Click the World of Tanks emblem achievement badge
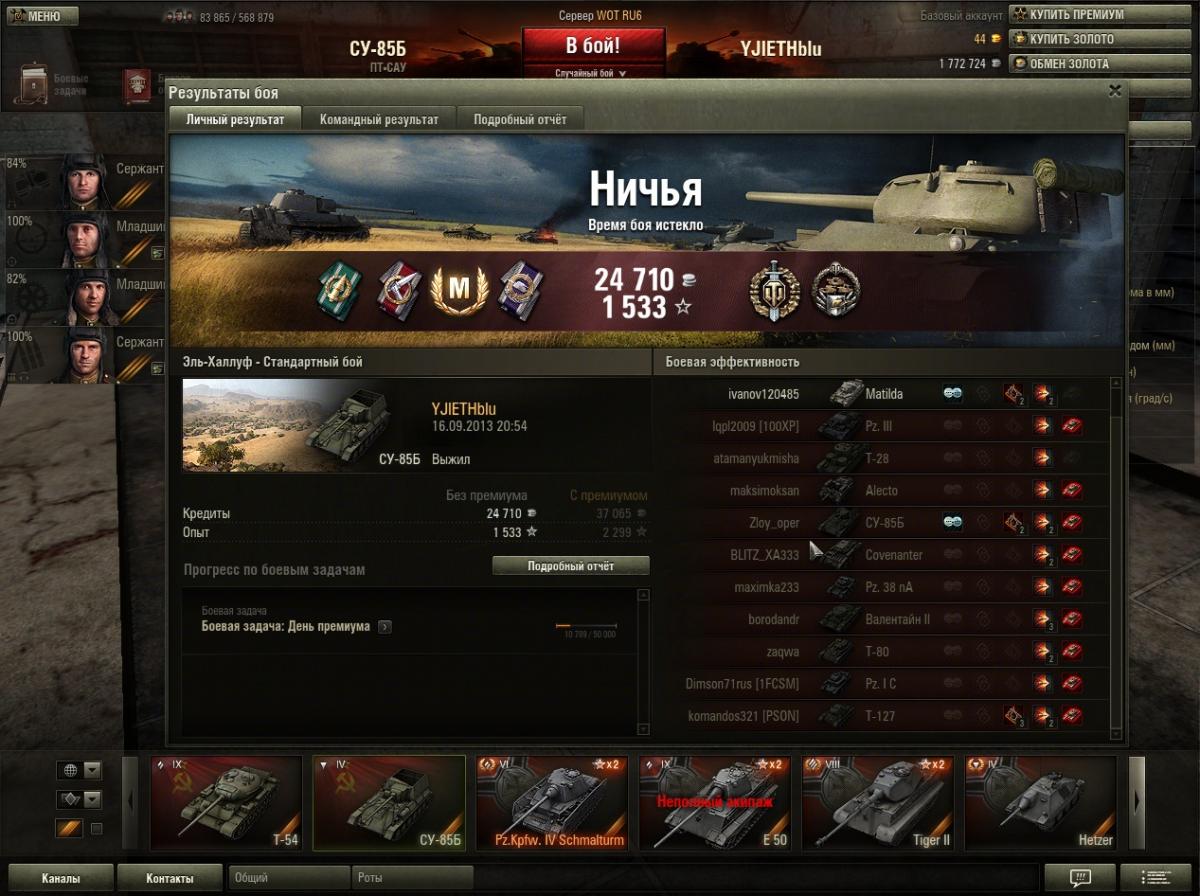This screenshot has height=896, width=1200. tap(774, 290)
